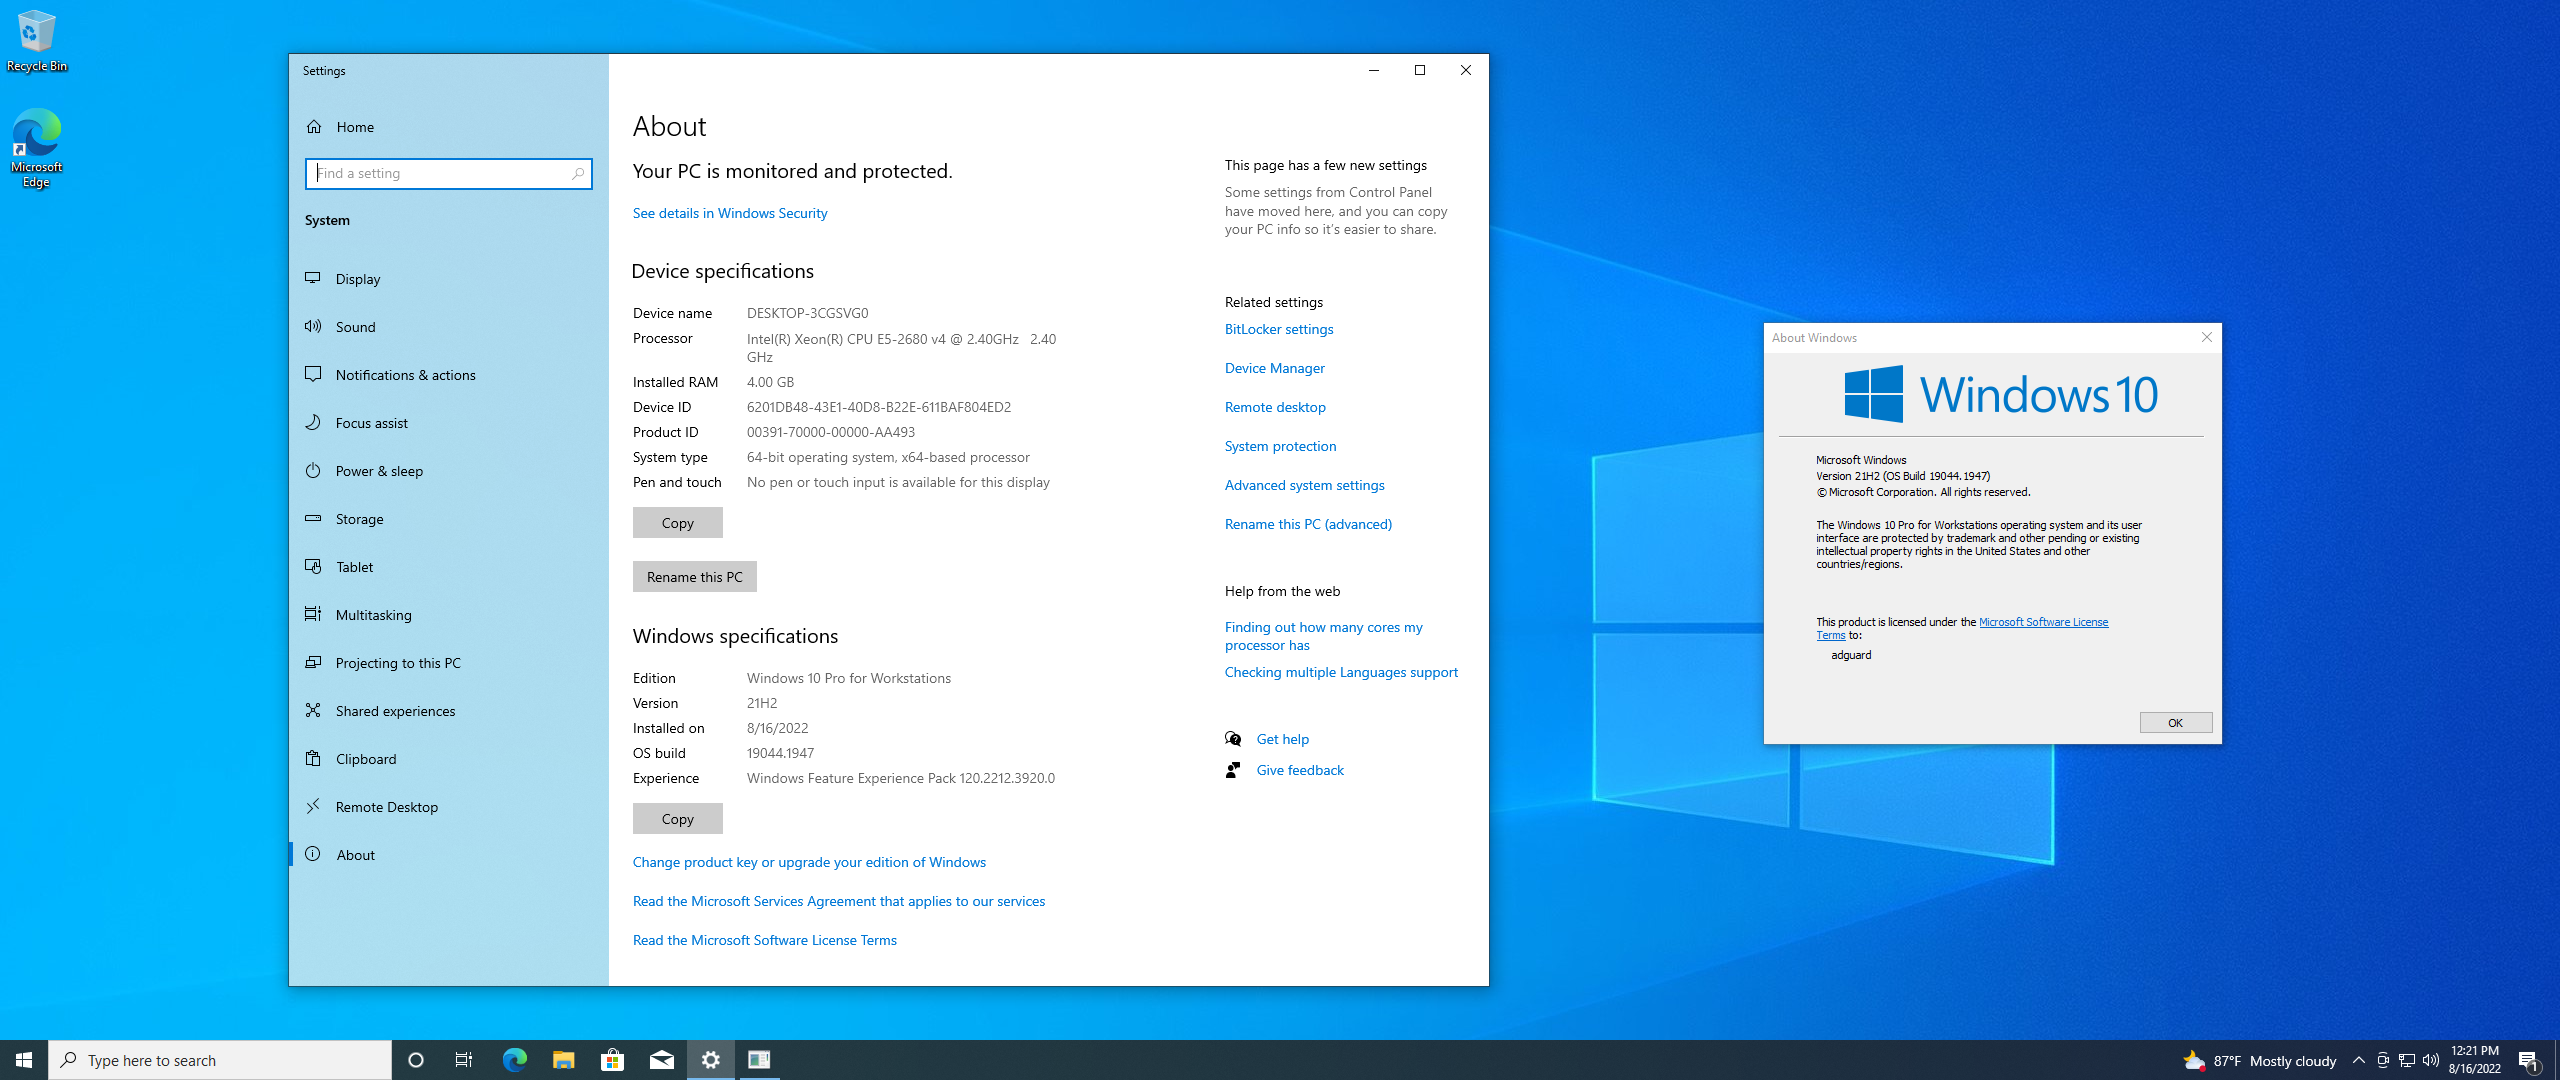Select About info icon in sidebar
The width and height of the screenshot is (2560, 1080).
click(313, 854)
